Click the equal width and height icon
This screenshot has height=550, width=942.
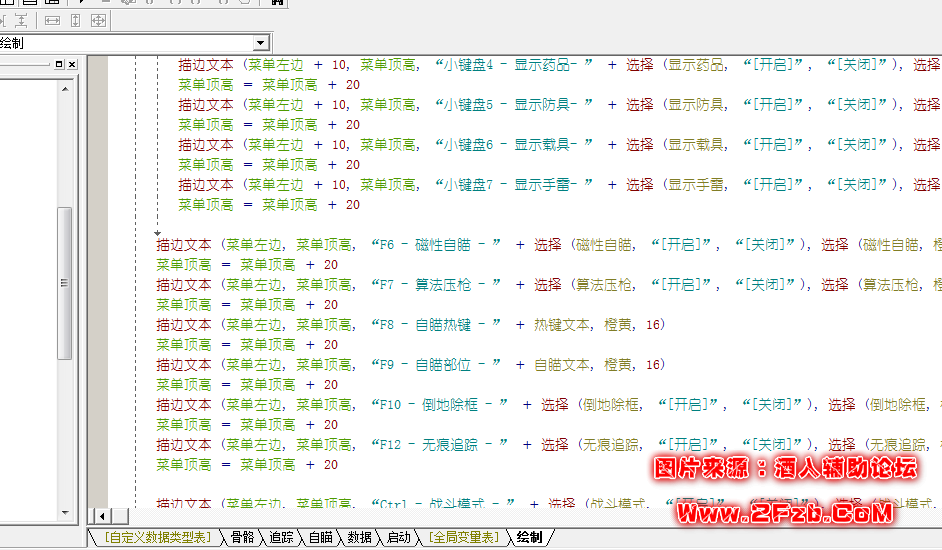[x=99, y=20]
